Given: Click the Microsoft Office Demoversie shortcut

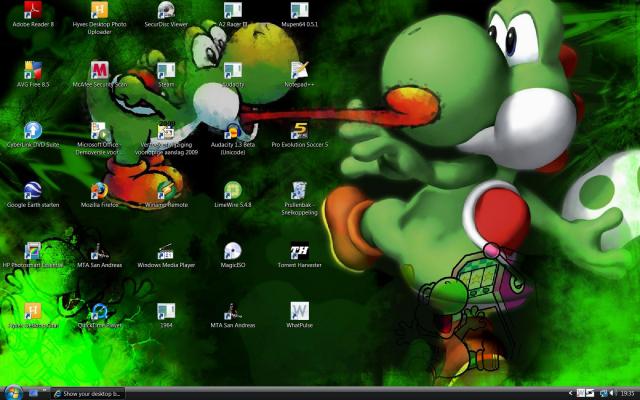Looking at the screenshot, I should (100, 131).
